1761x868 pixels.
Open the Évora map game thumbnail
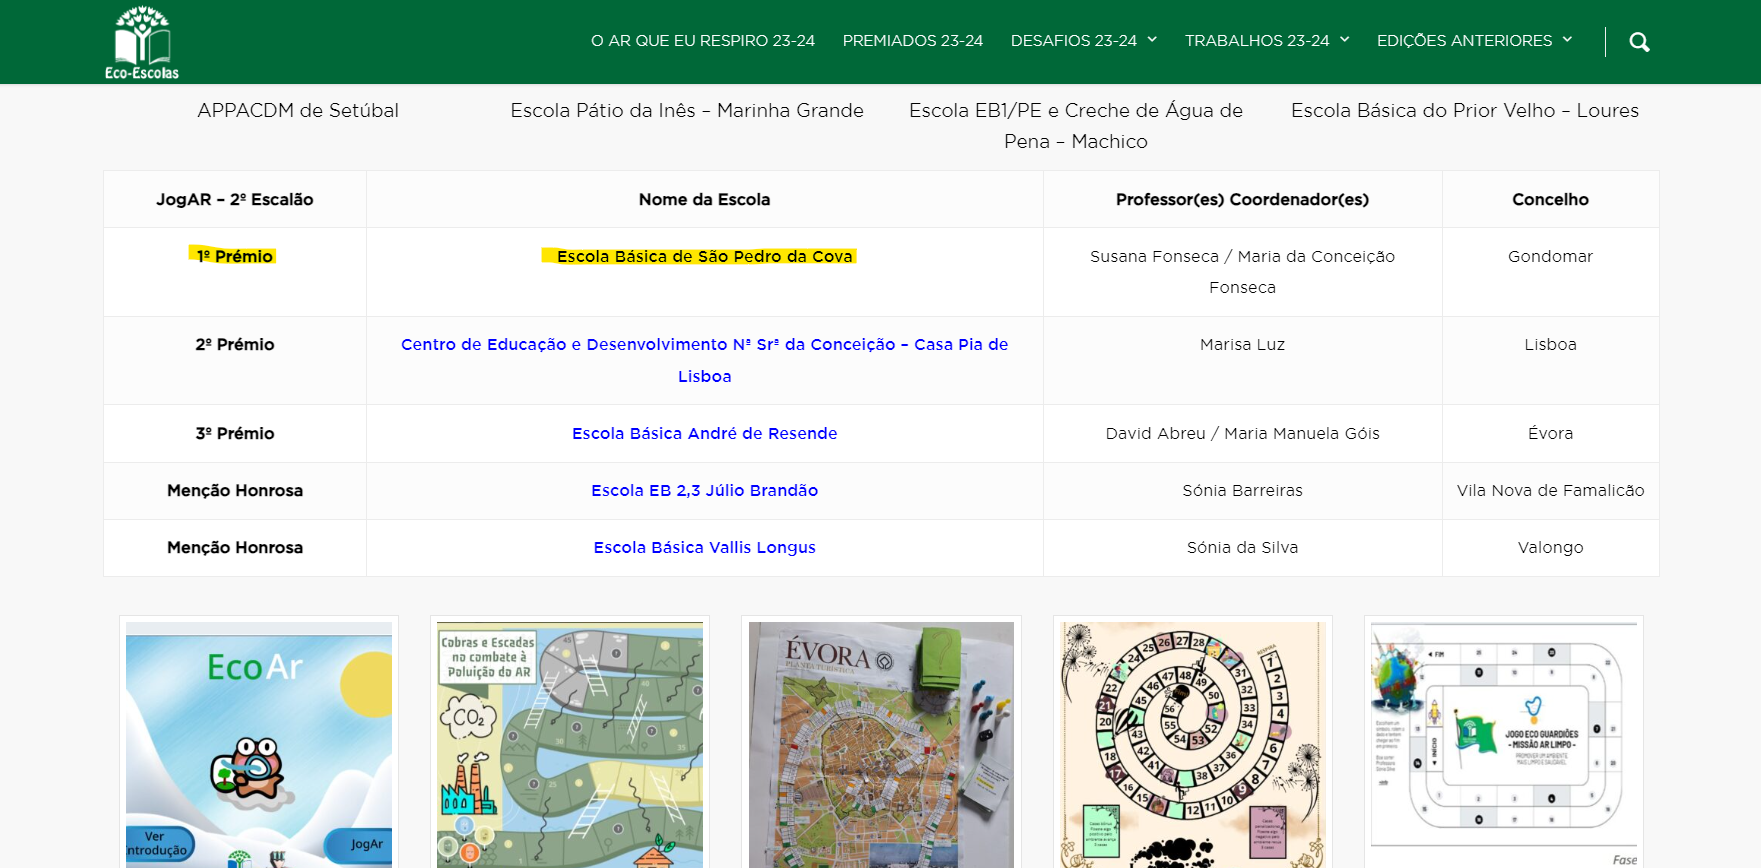[x=881, y=745]
